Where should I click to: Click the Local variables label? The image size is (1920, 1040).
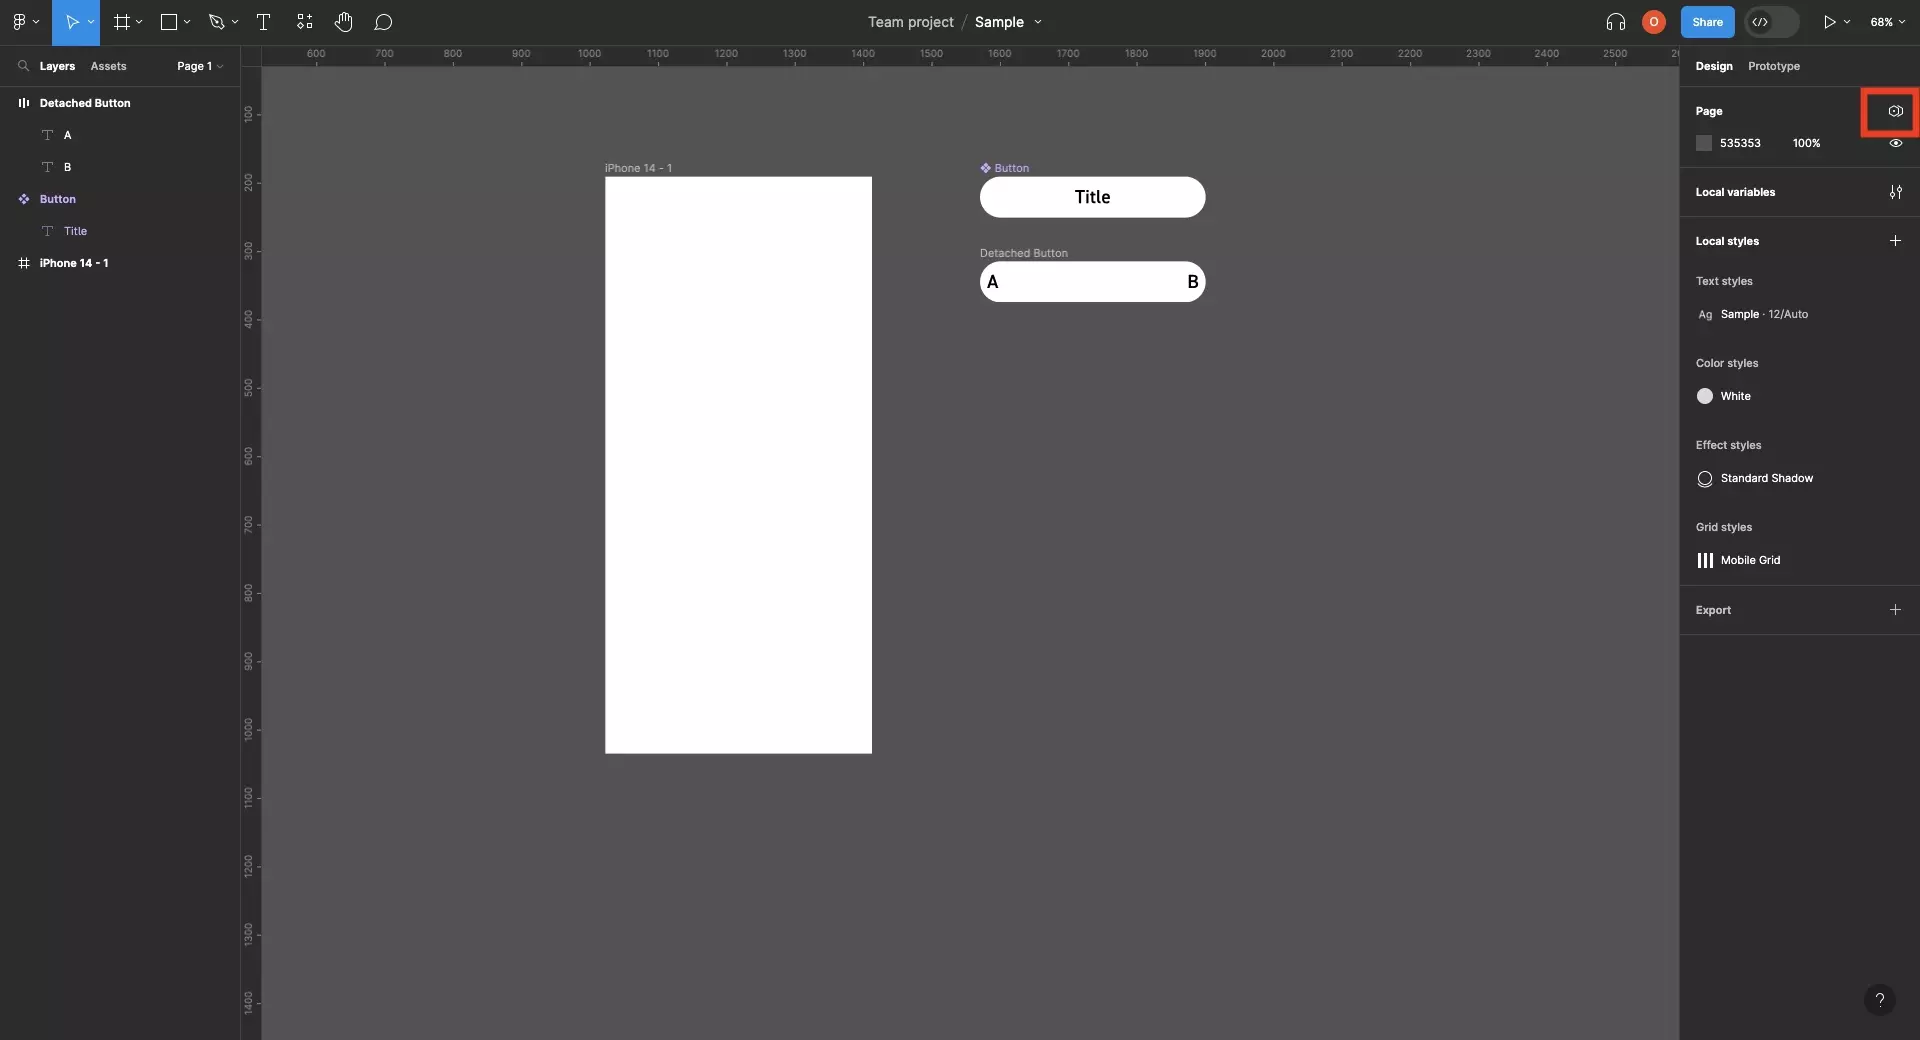pos(1735,192)
